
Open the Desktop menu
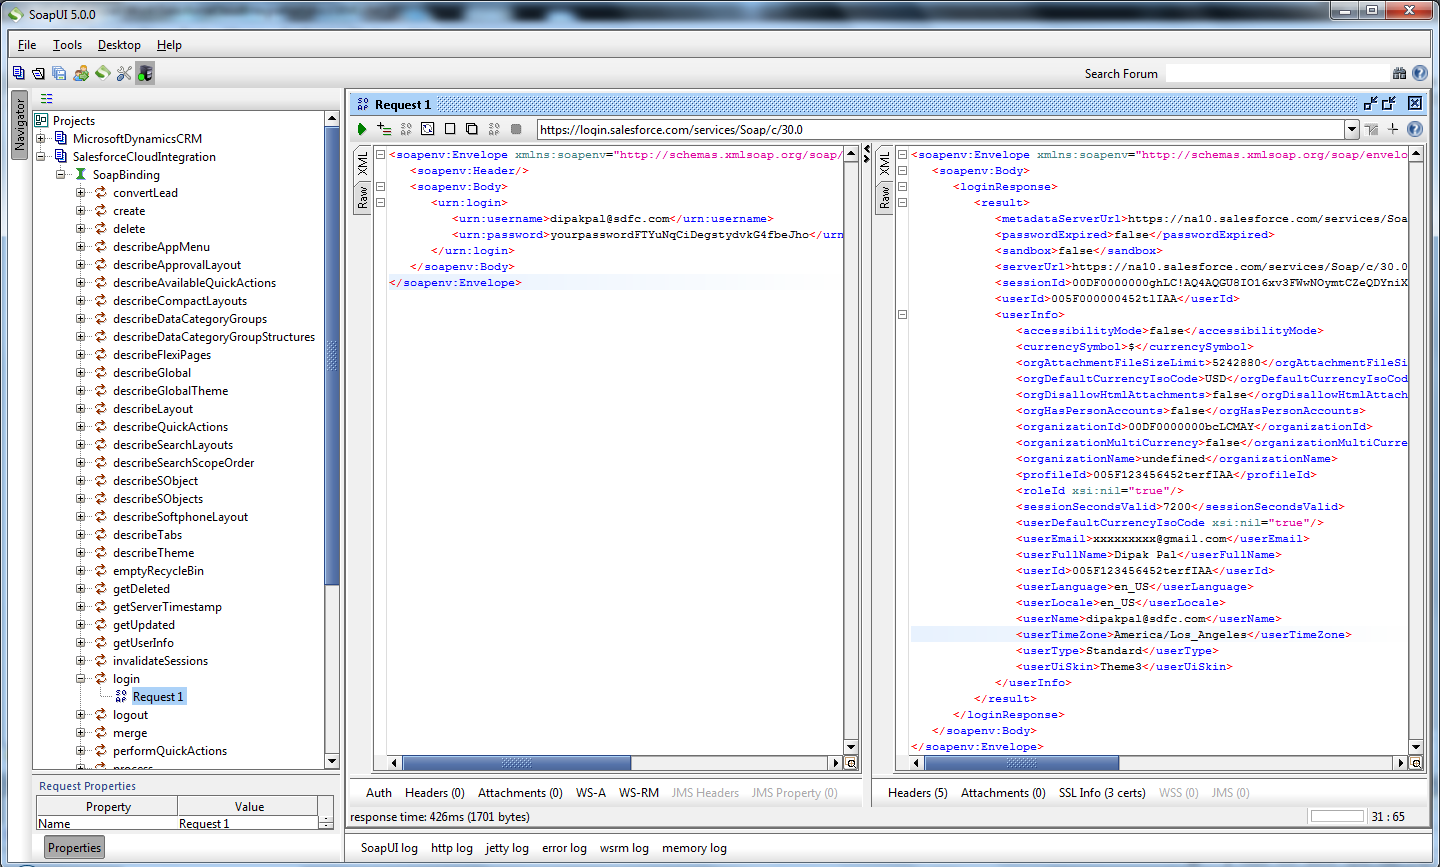tap(119, 45)
